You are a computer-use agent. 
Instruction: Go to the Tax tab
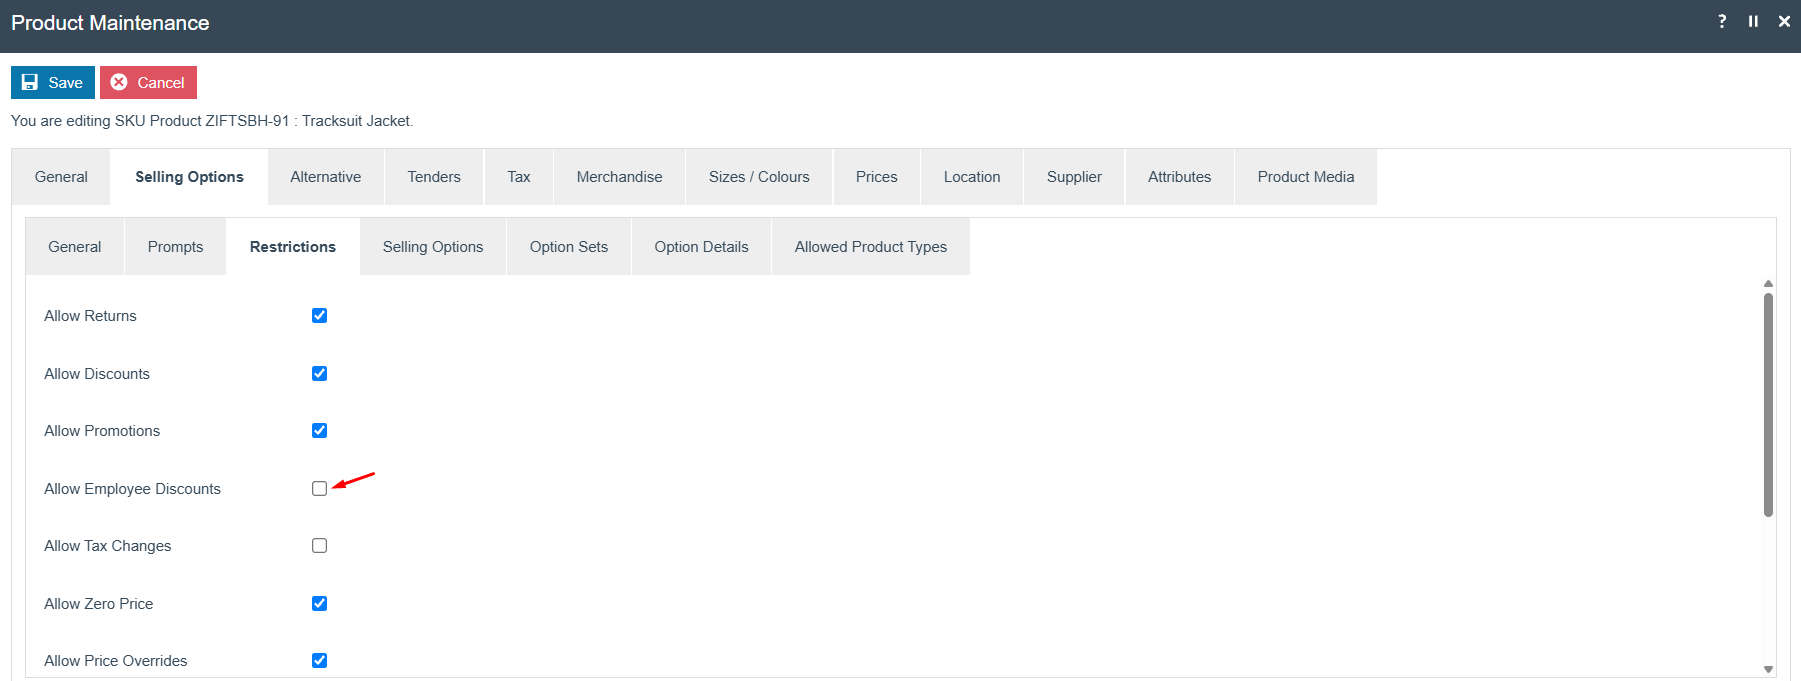tap(519, 177)
